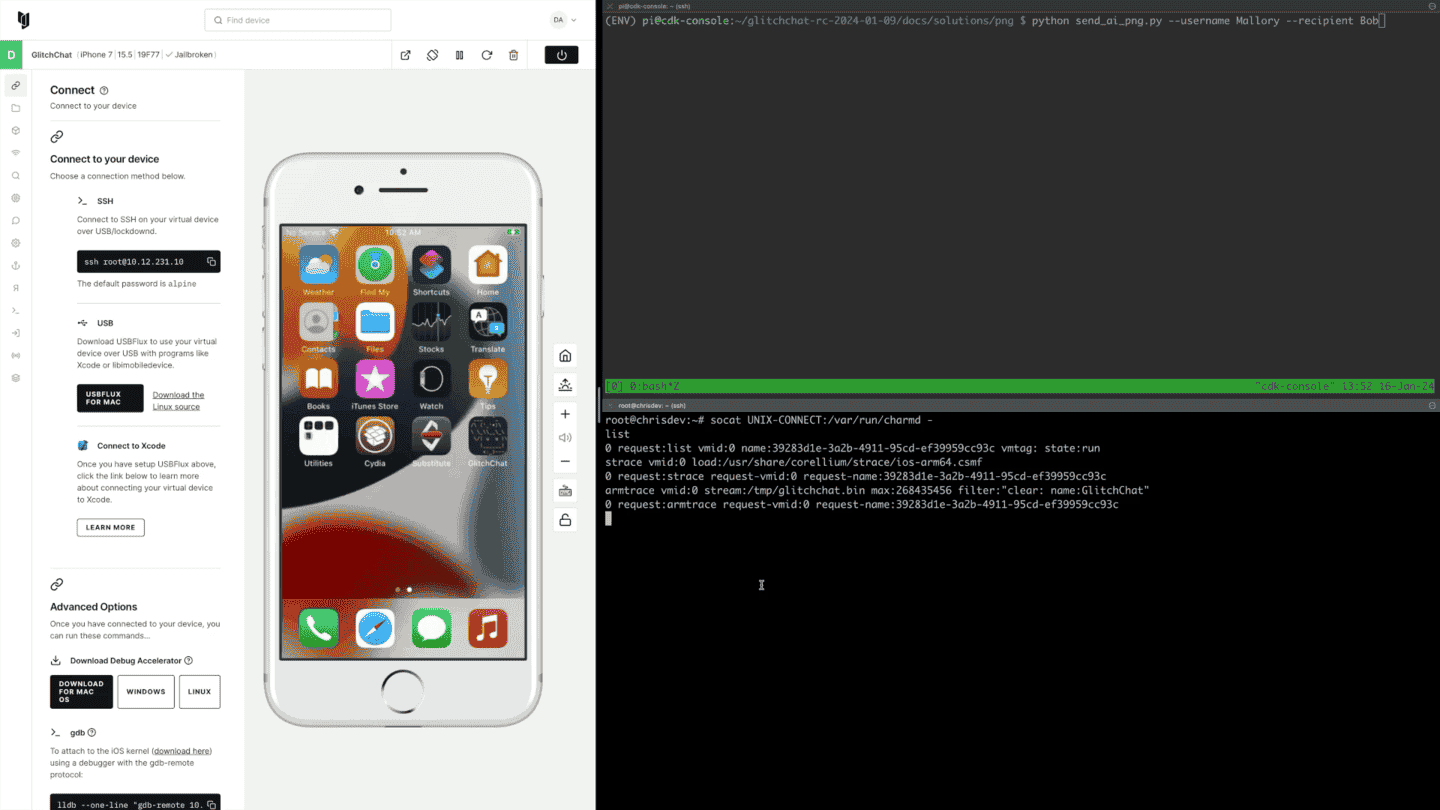
Task: Select the search icon in the sidebar
Action: tap(14, 175)
